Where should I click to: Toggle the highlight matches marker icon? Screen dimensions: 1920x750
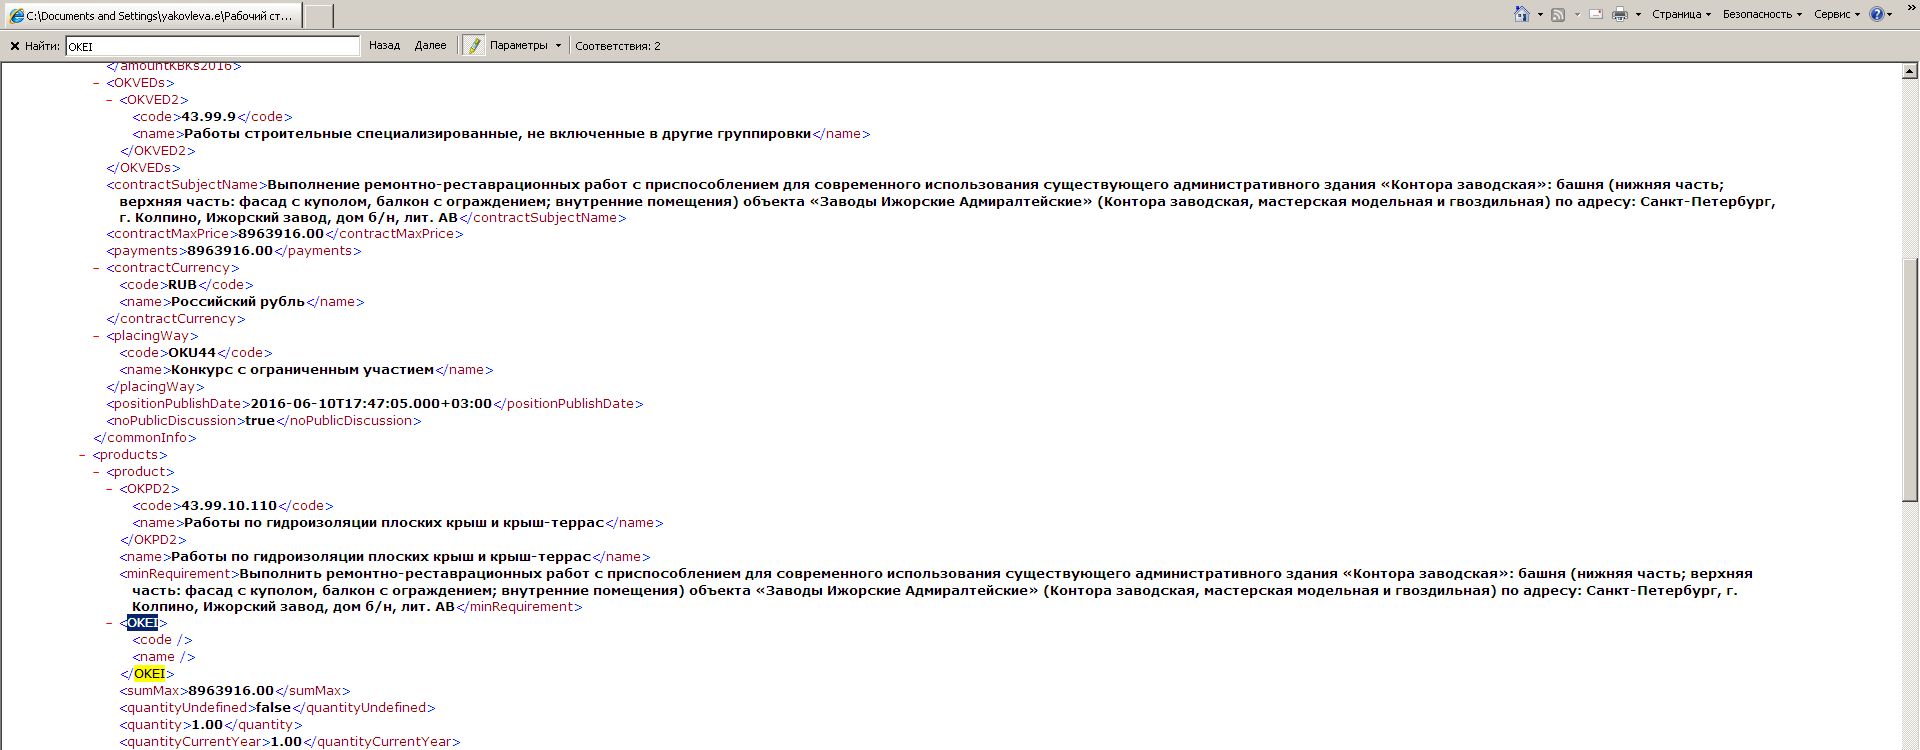[474, 46]
